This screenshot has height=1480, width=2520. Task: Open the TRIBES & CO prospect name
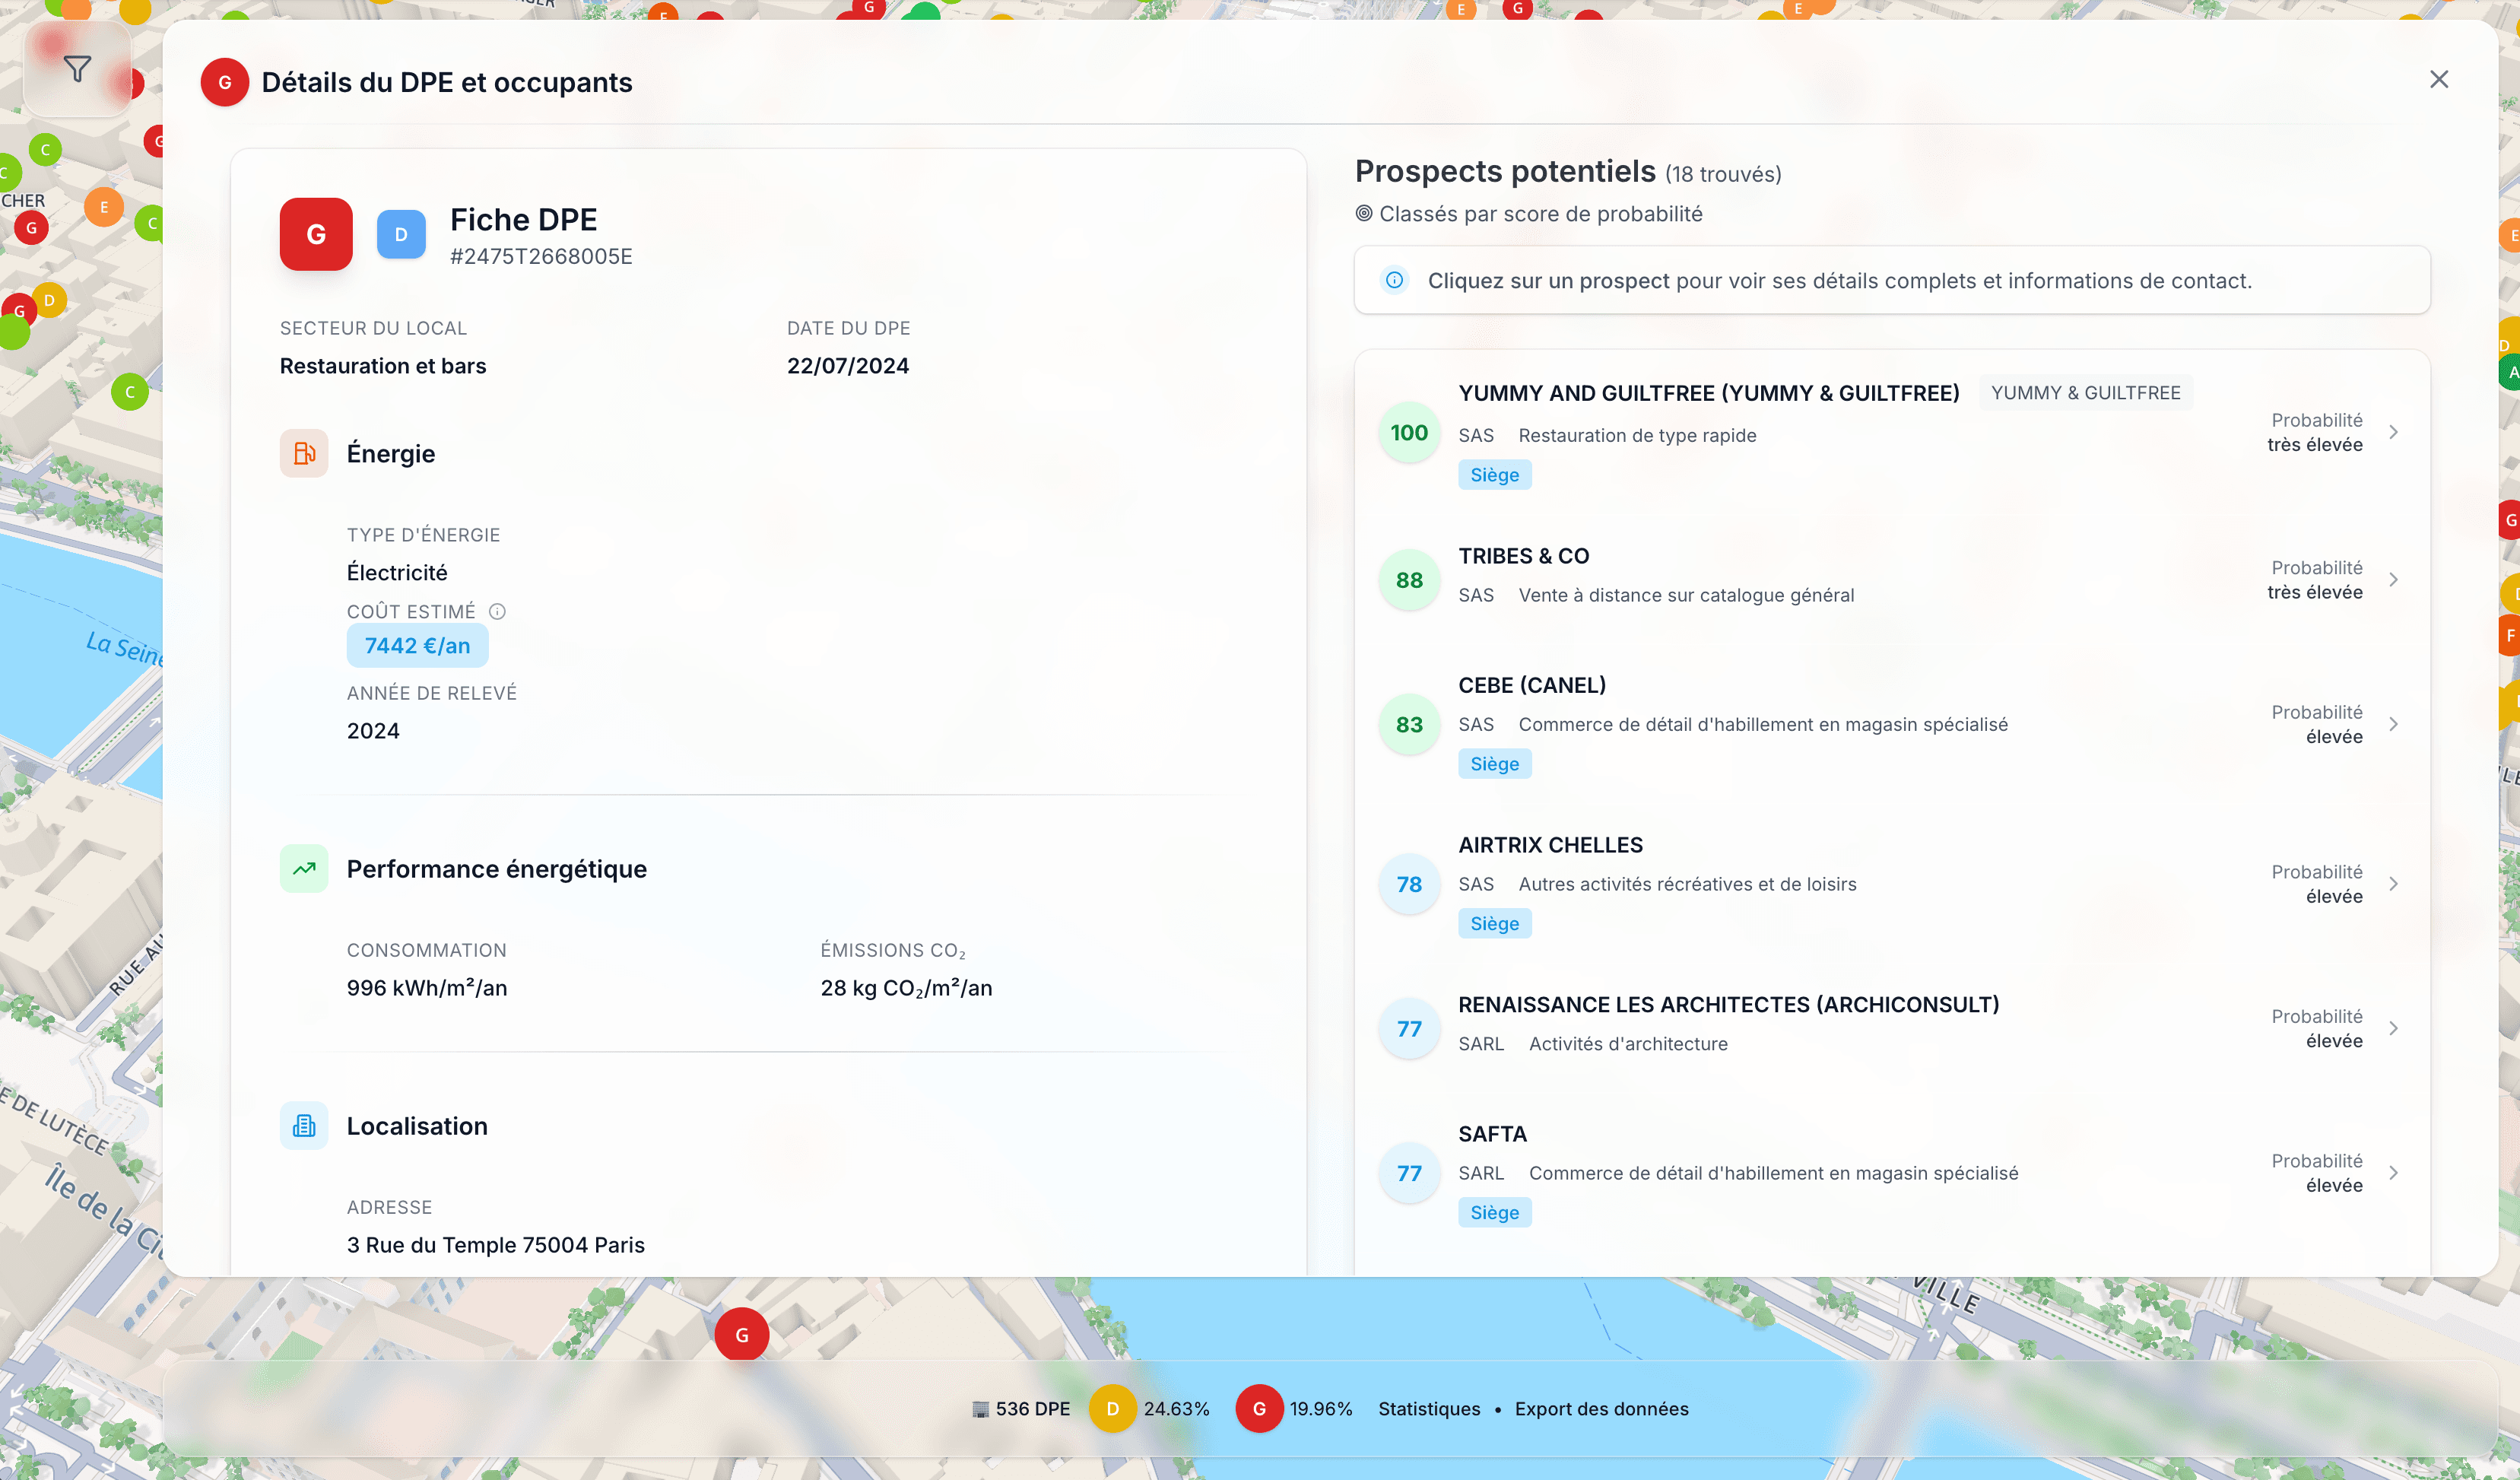[1523, 556]
